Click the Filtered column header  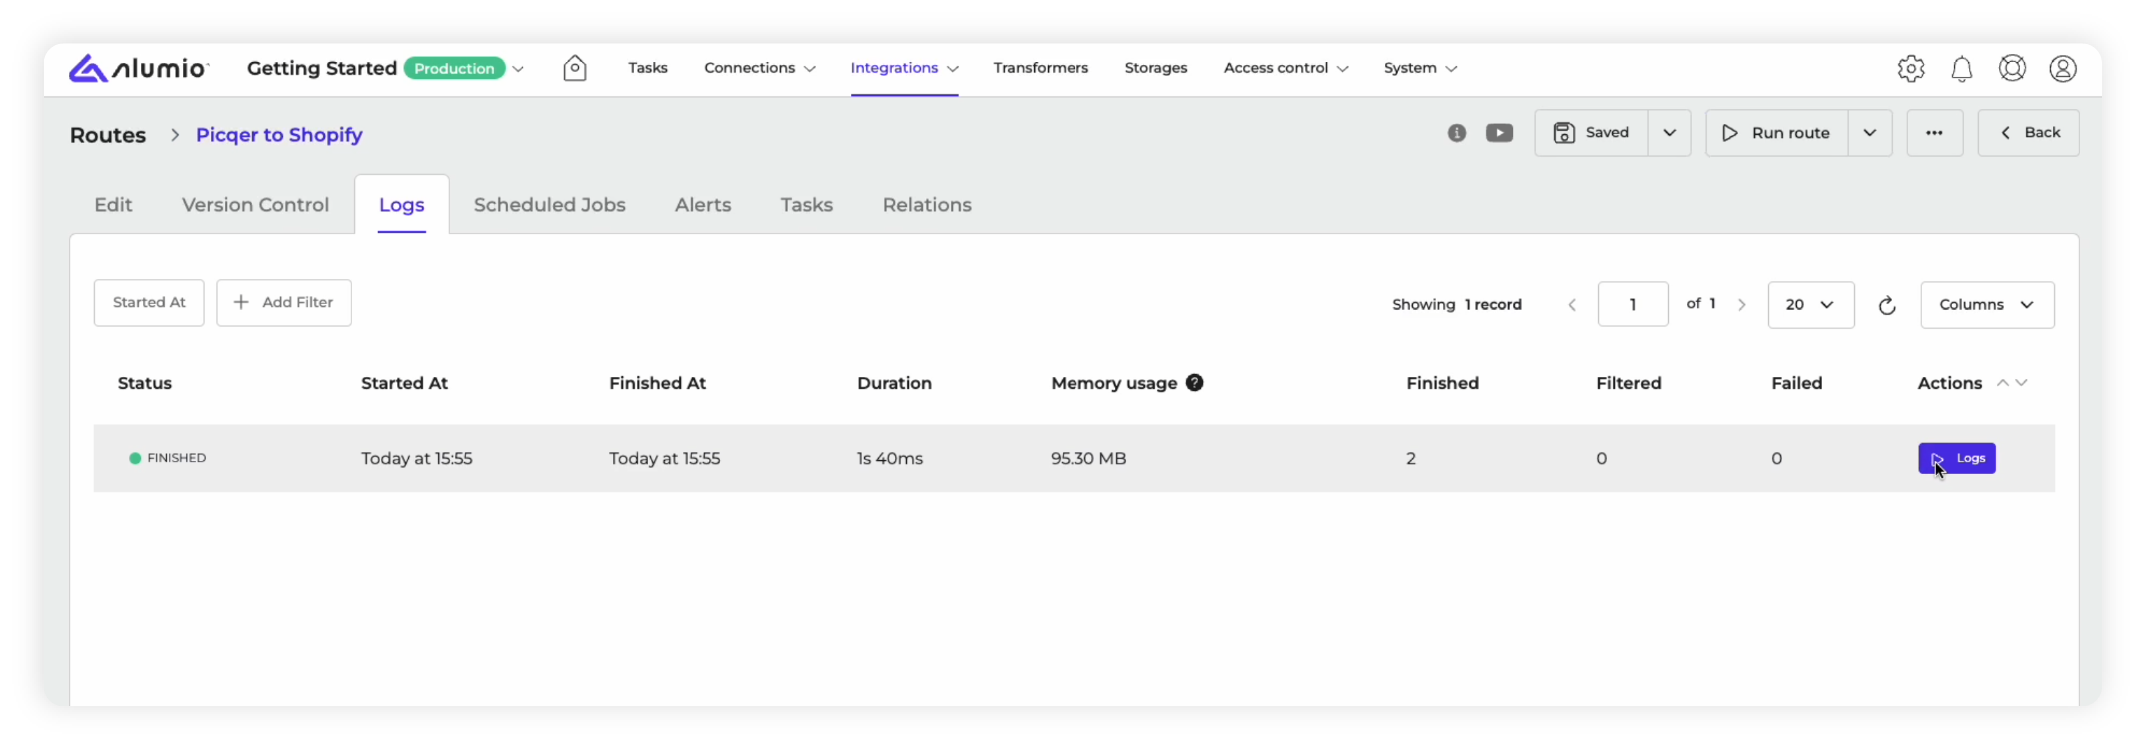pyautogui.click(x=1628, y=383)
